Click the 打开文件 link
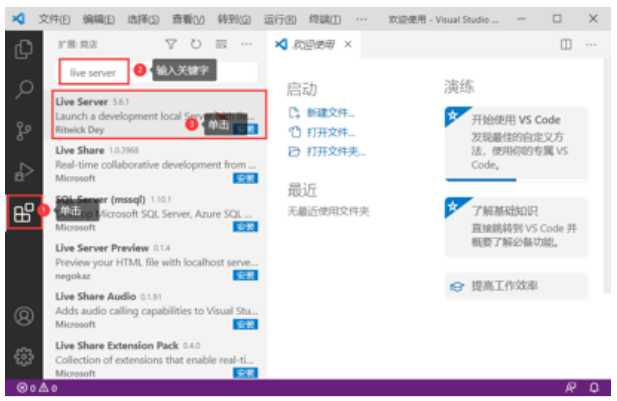 322,132
